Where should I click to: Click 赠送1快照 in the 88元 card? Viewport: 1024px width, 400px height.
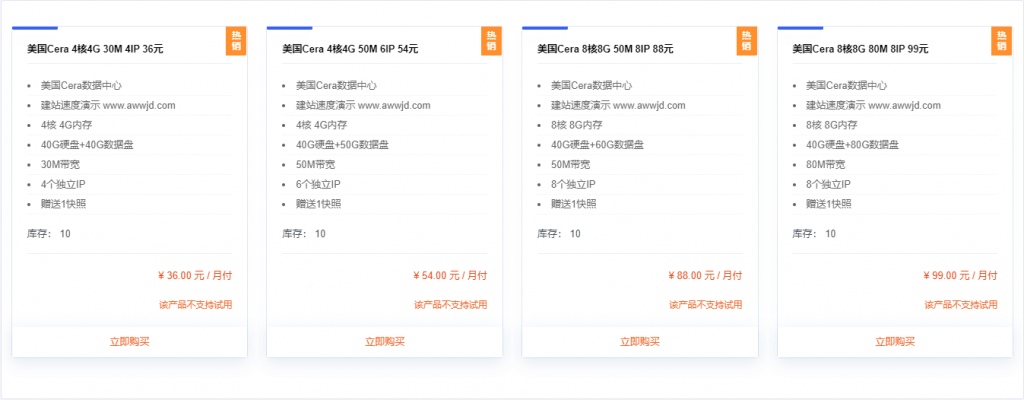point(574,204)
